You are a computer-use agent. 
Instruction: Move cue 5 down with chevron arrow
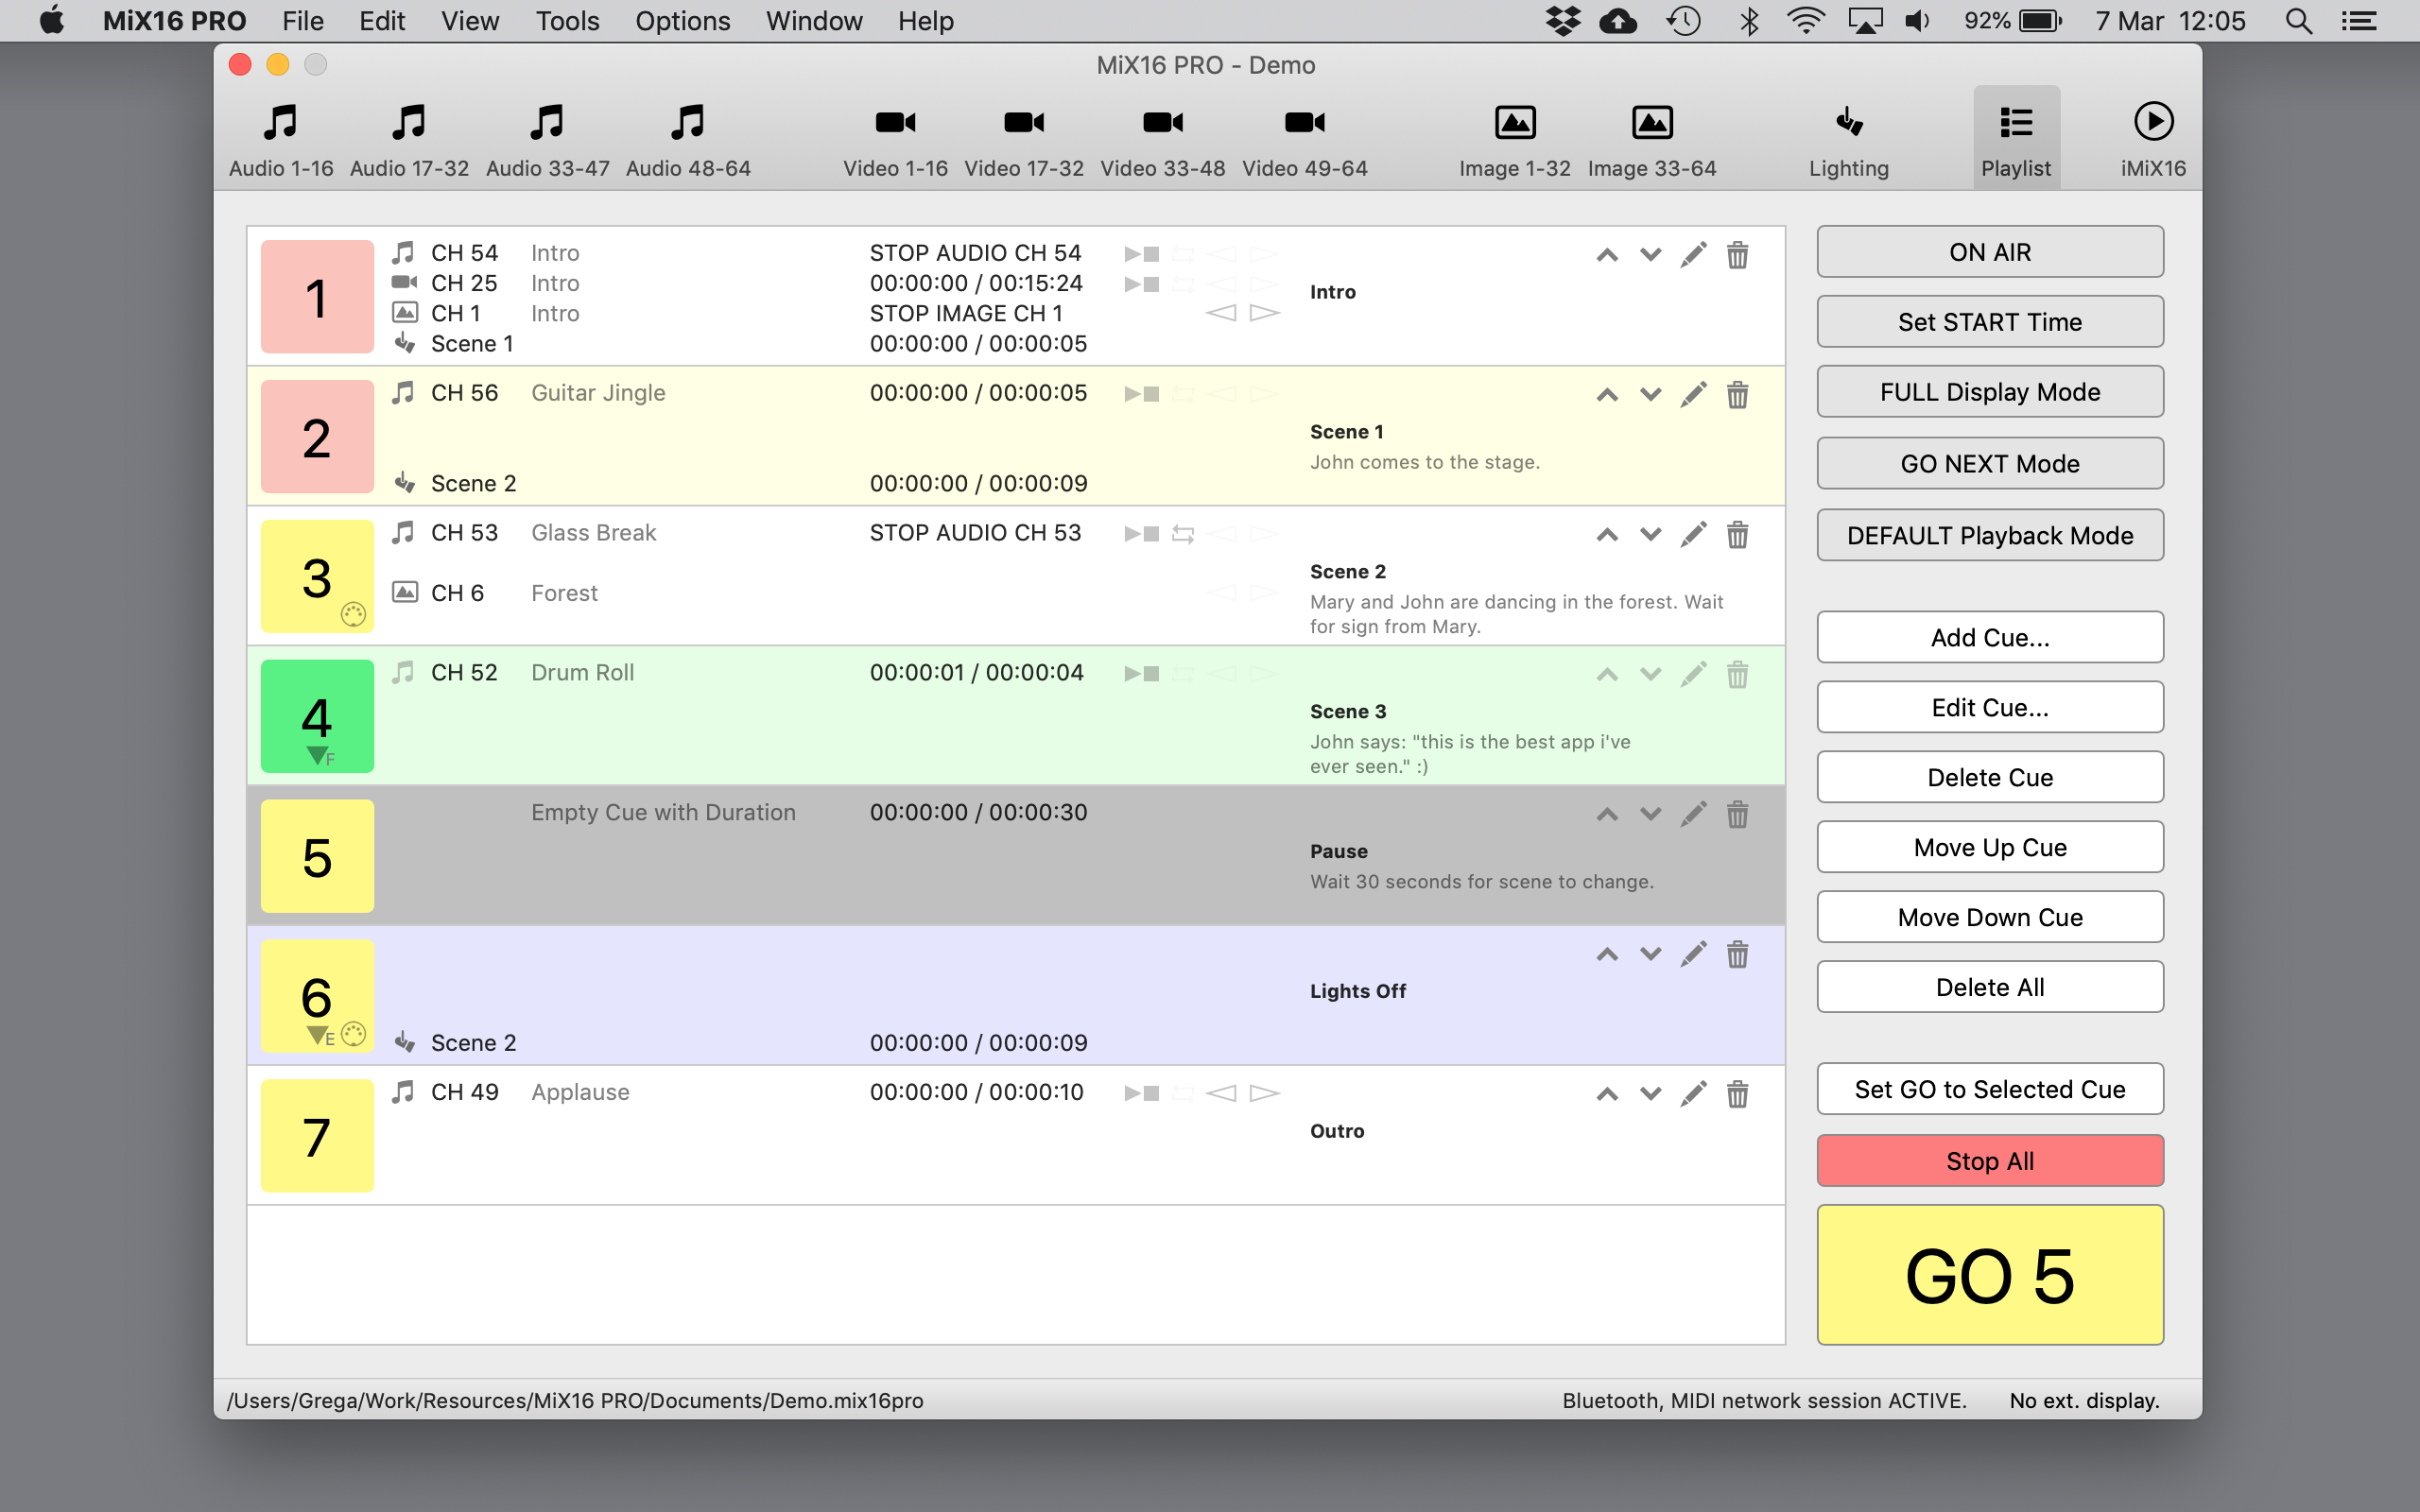click(1650, 814)
